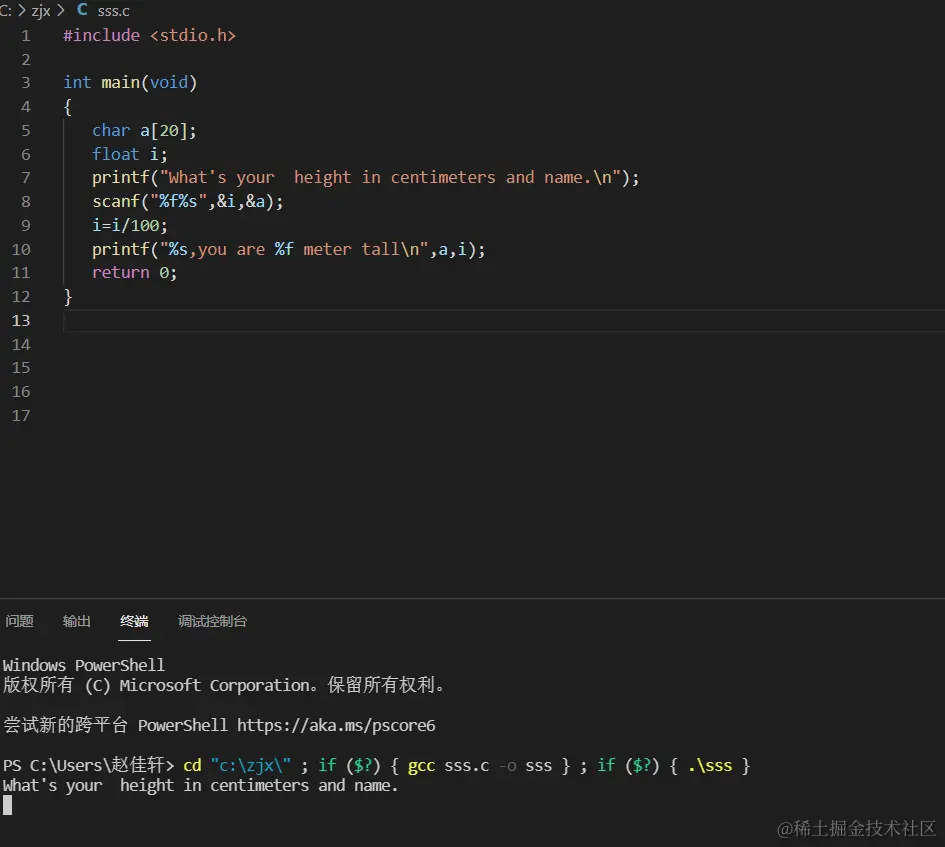Click the 'i=i/100;' statement

pos(130,225)
